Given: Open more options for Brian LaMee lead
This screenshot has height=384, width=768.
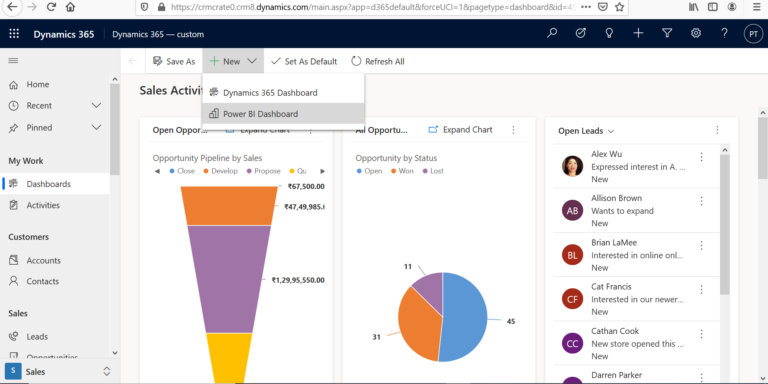Looking at the screenshot, I should click(701, 245).
